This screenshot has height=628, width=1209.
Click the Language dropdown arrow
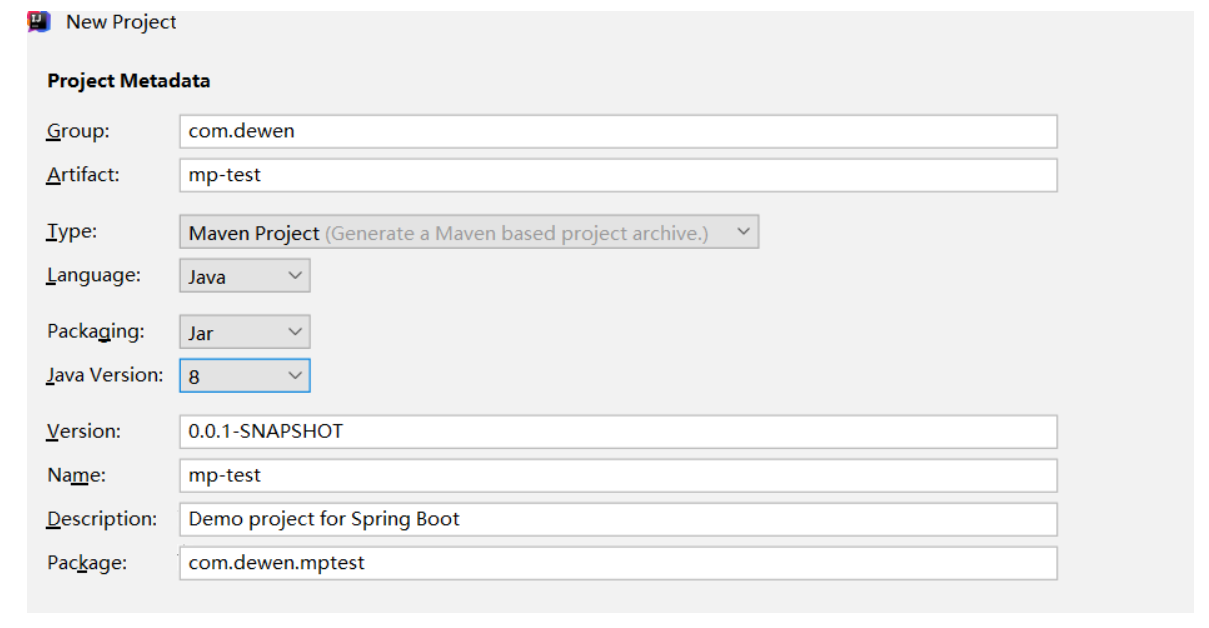[295, 276]
